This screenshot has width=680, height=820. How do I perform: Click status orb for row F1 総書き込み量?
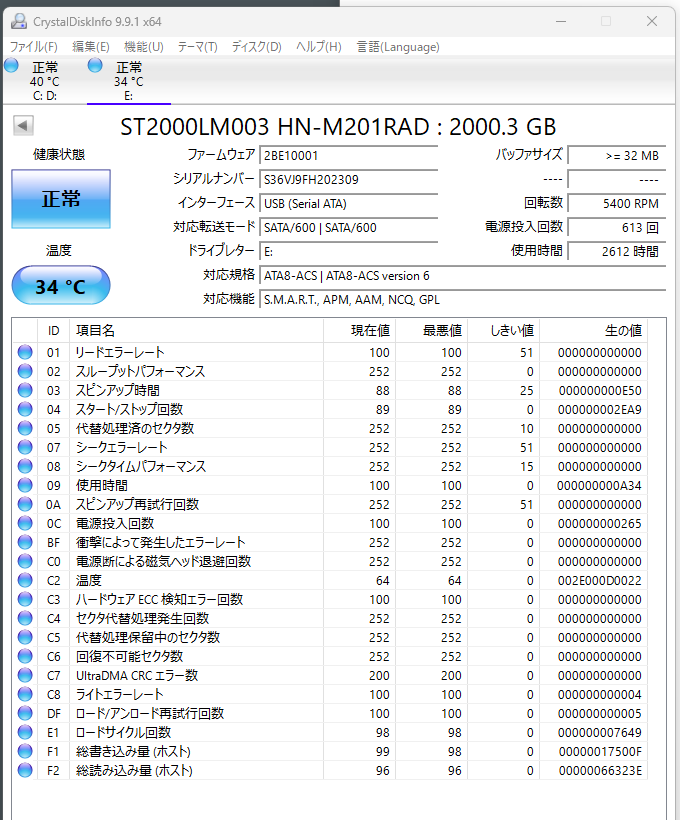[x=25, y=751]
